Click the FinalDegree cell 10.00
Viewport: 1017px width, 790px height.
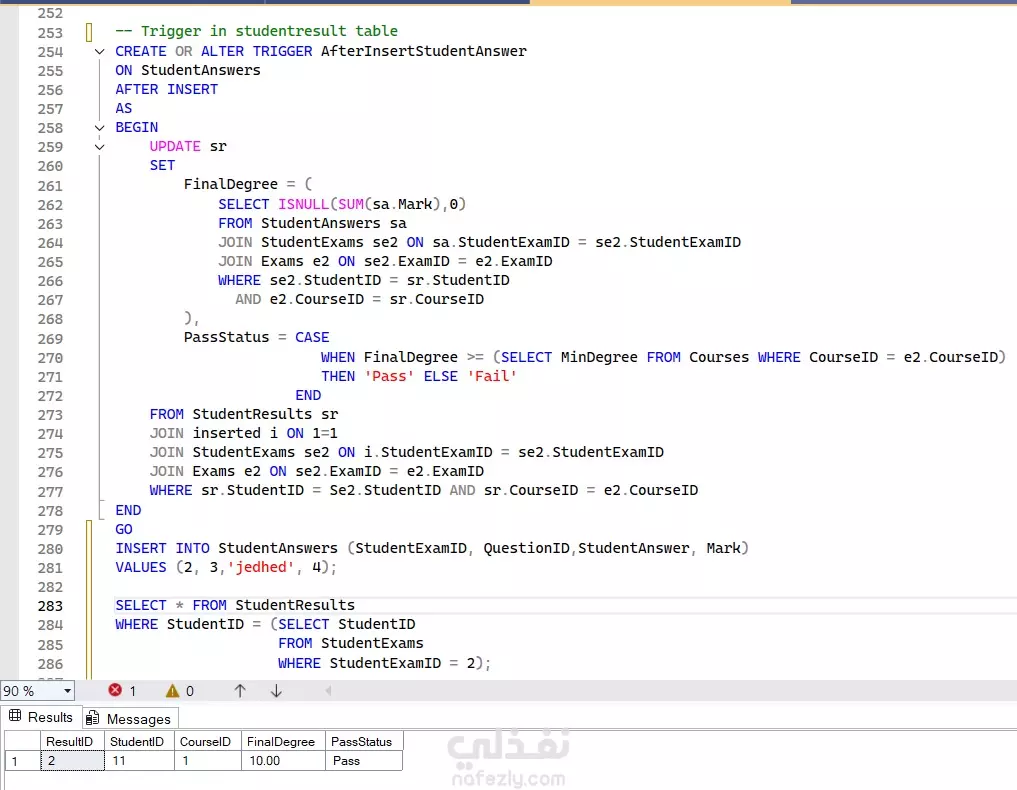[283, 761]
